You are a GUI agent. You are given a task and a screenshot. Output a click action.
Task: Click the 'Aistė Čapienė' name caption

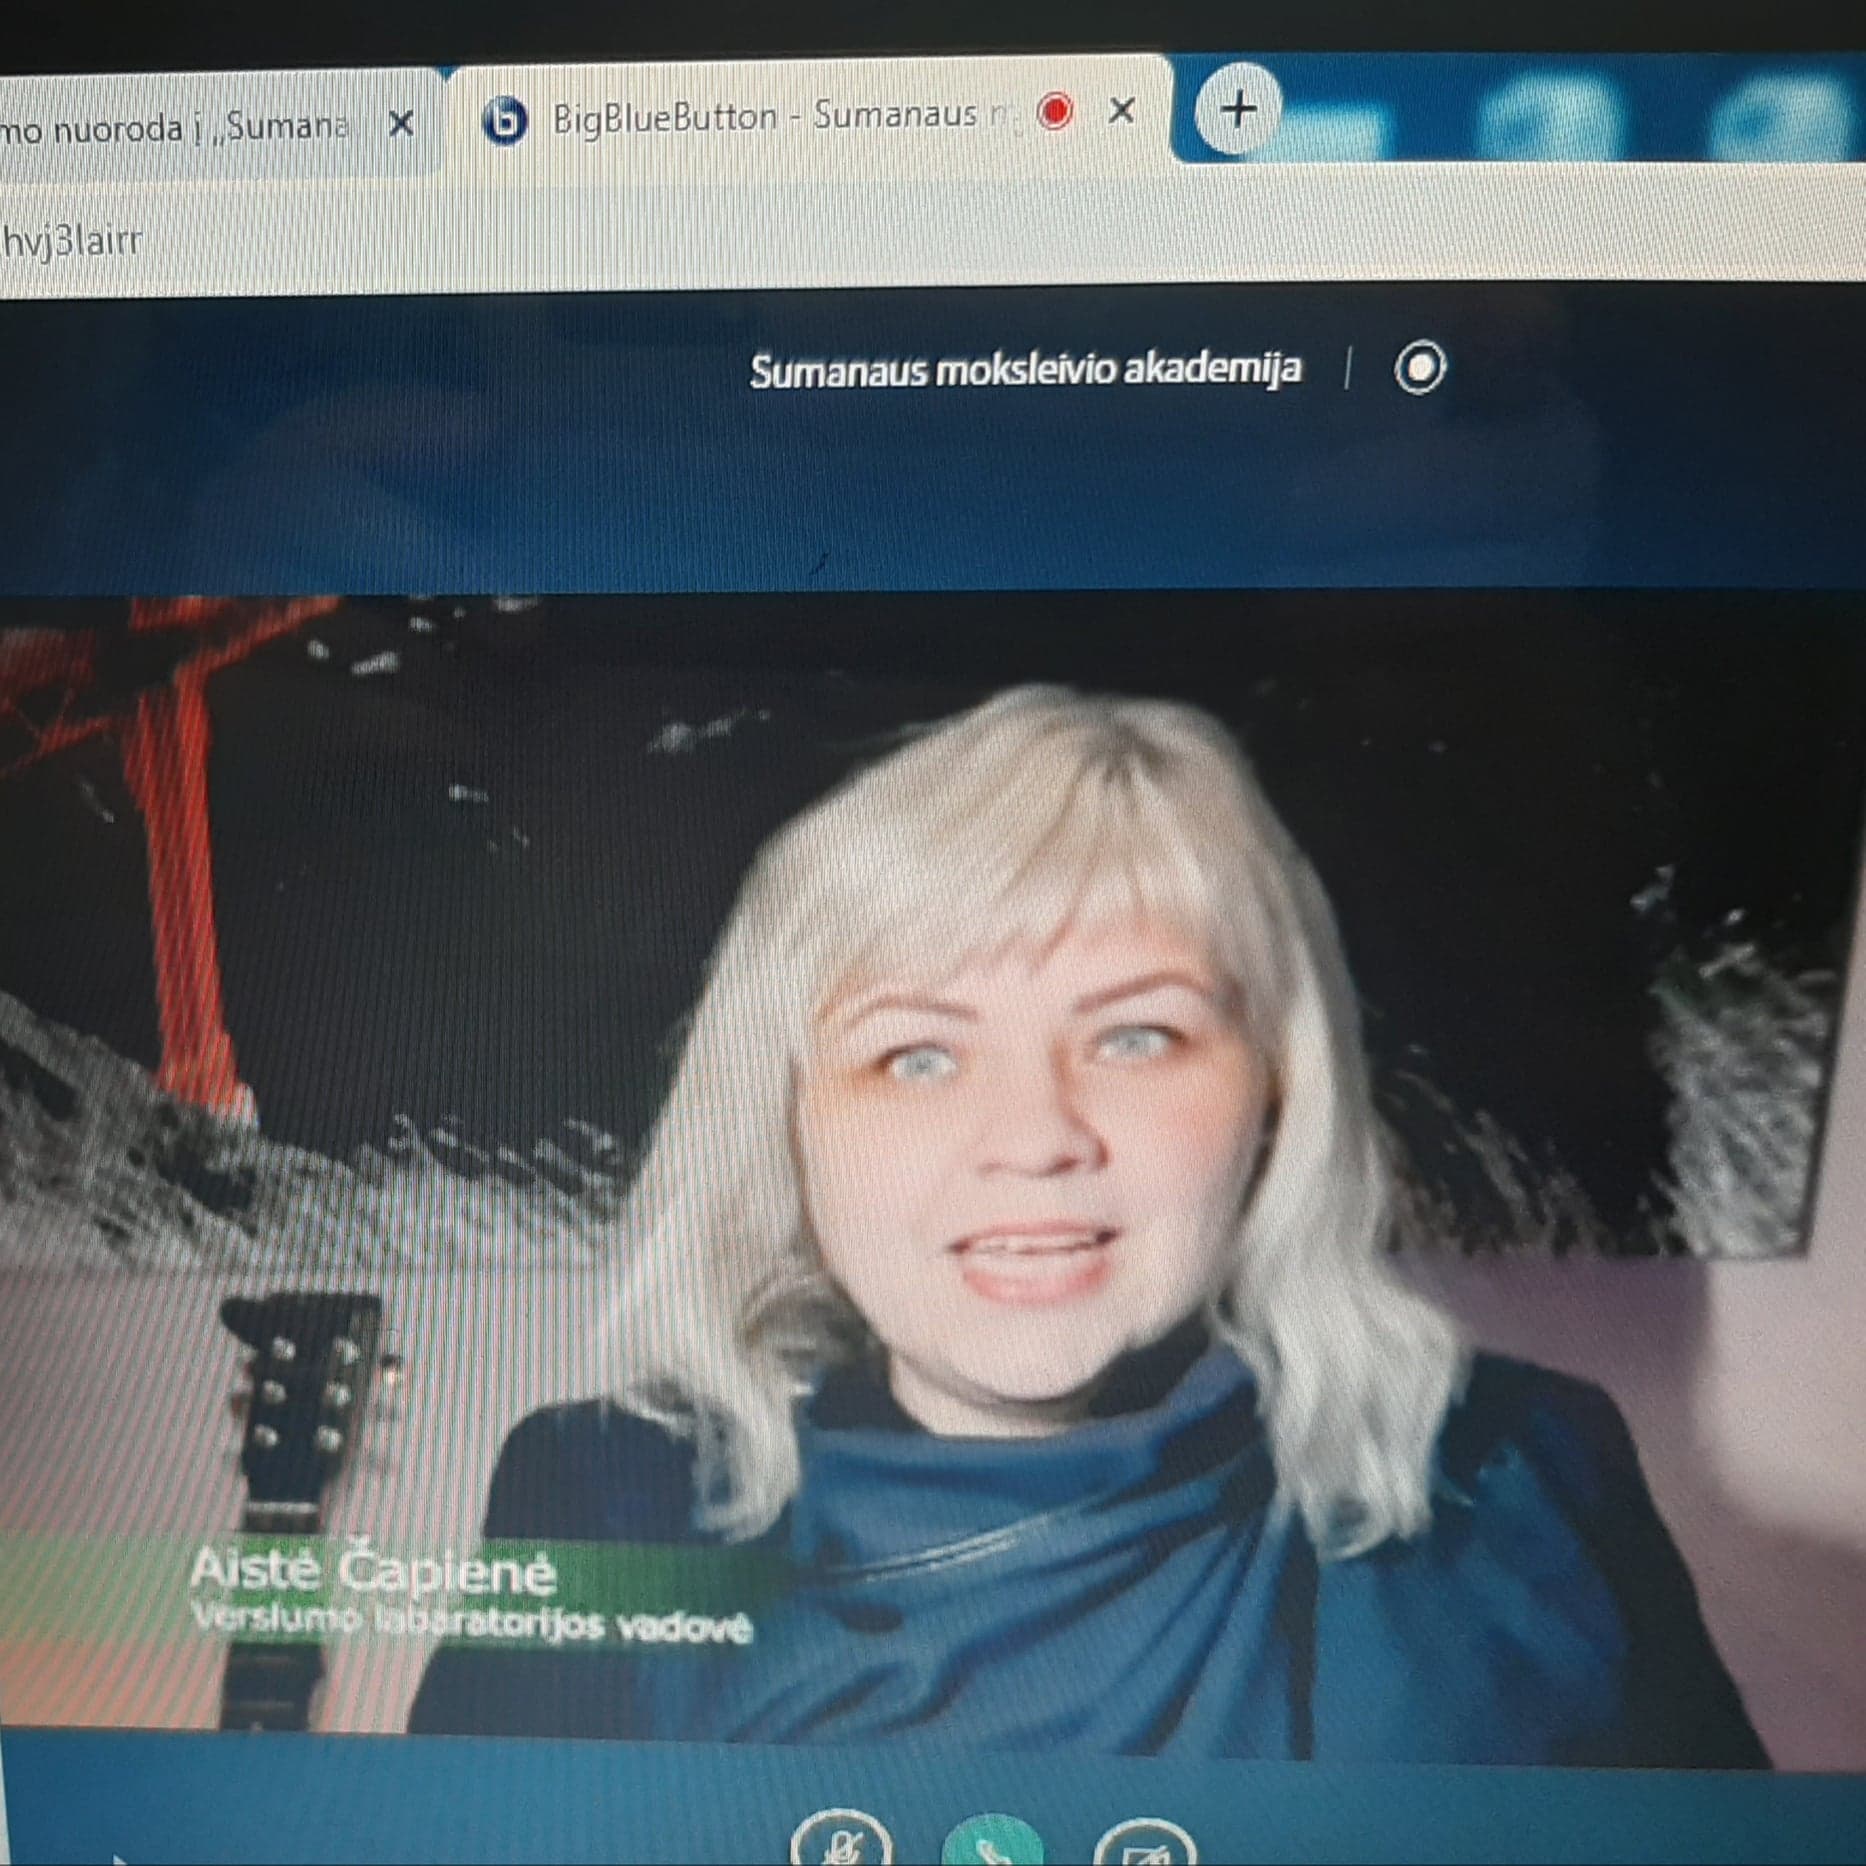point(372,1569)
